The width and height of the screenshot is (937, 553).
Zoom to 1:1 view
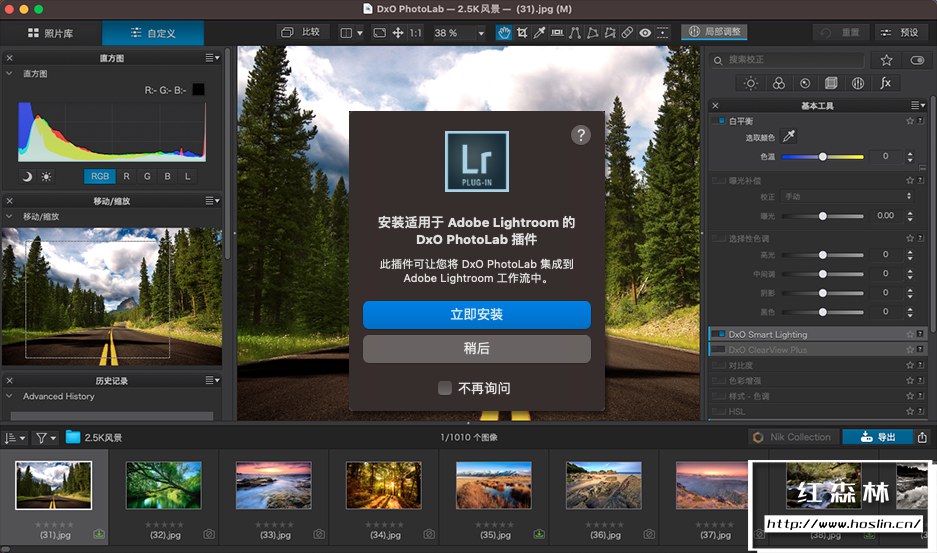[x=415, y=33]
